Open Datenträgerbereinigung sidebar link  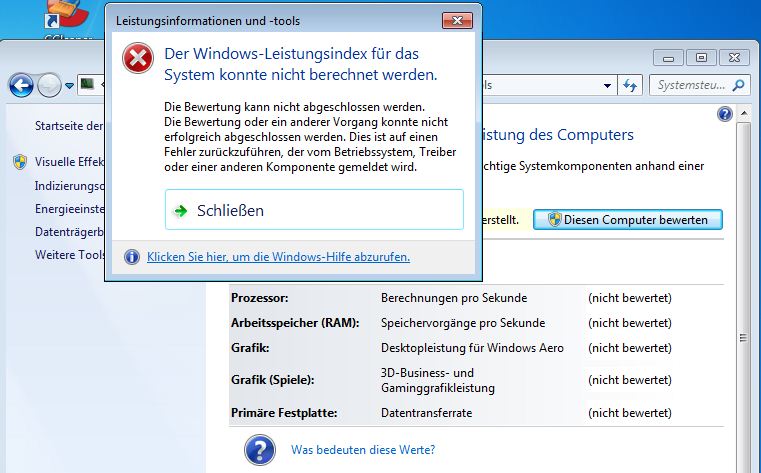click(x=69, y=232)
